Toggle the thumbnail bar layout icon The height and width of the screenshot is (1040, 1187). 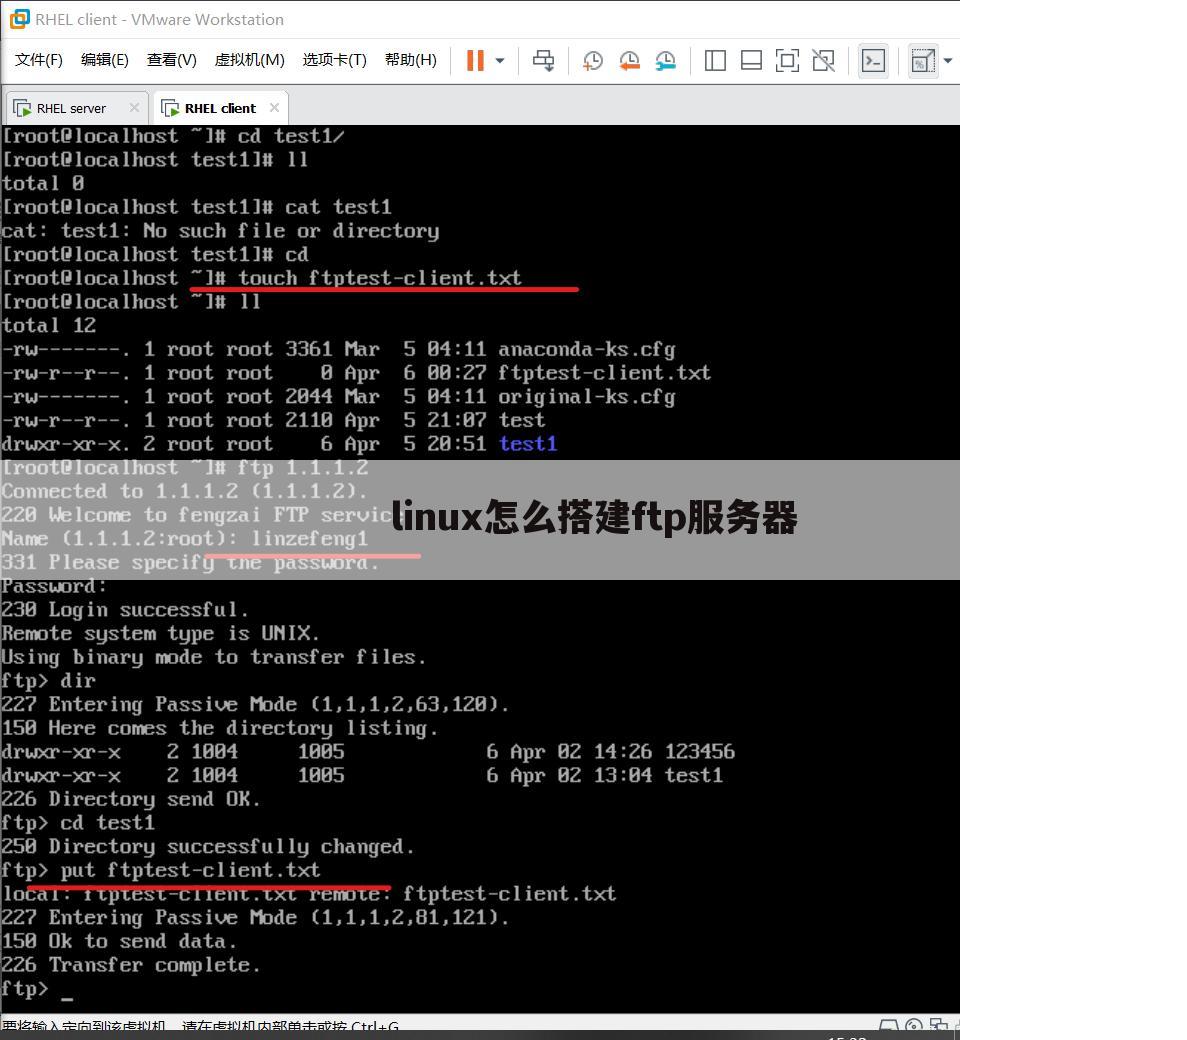pos(751,61)
